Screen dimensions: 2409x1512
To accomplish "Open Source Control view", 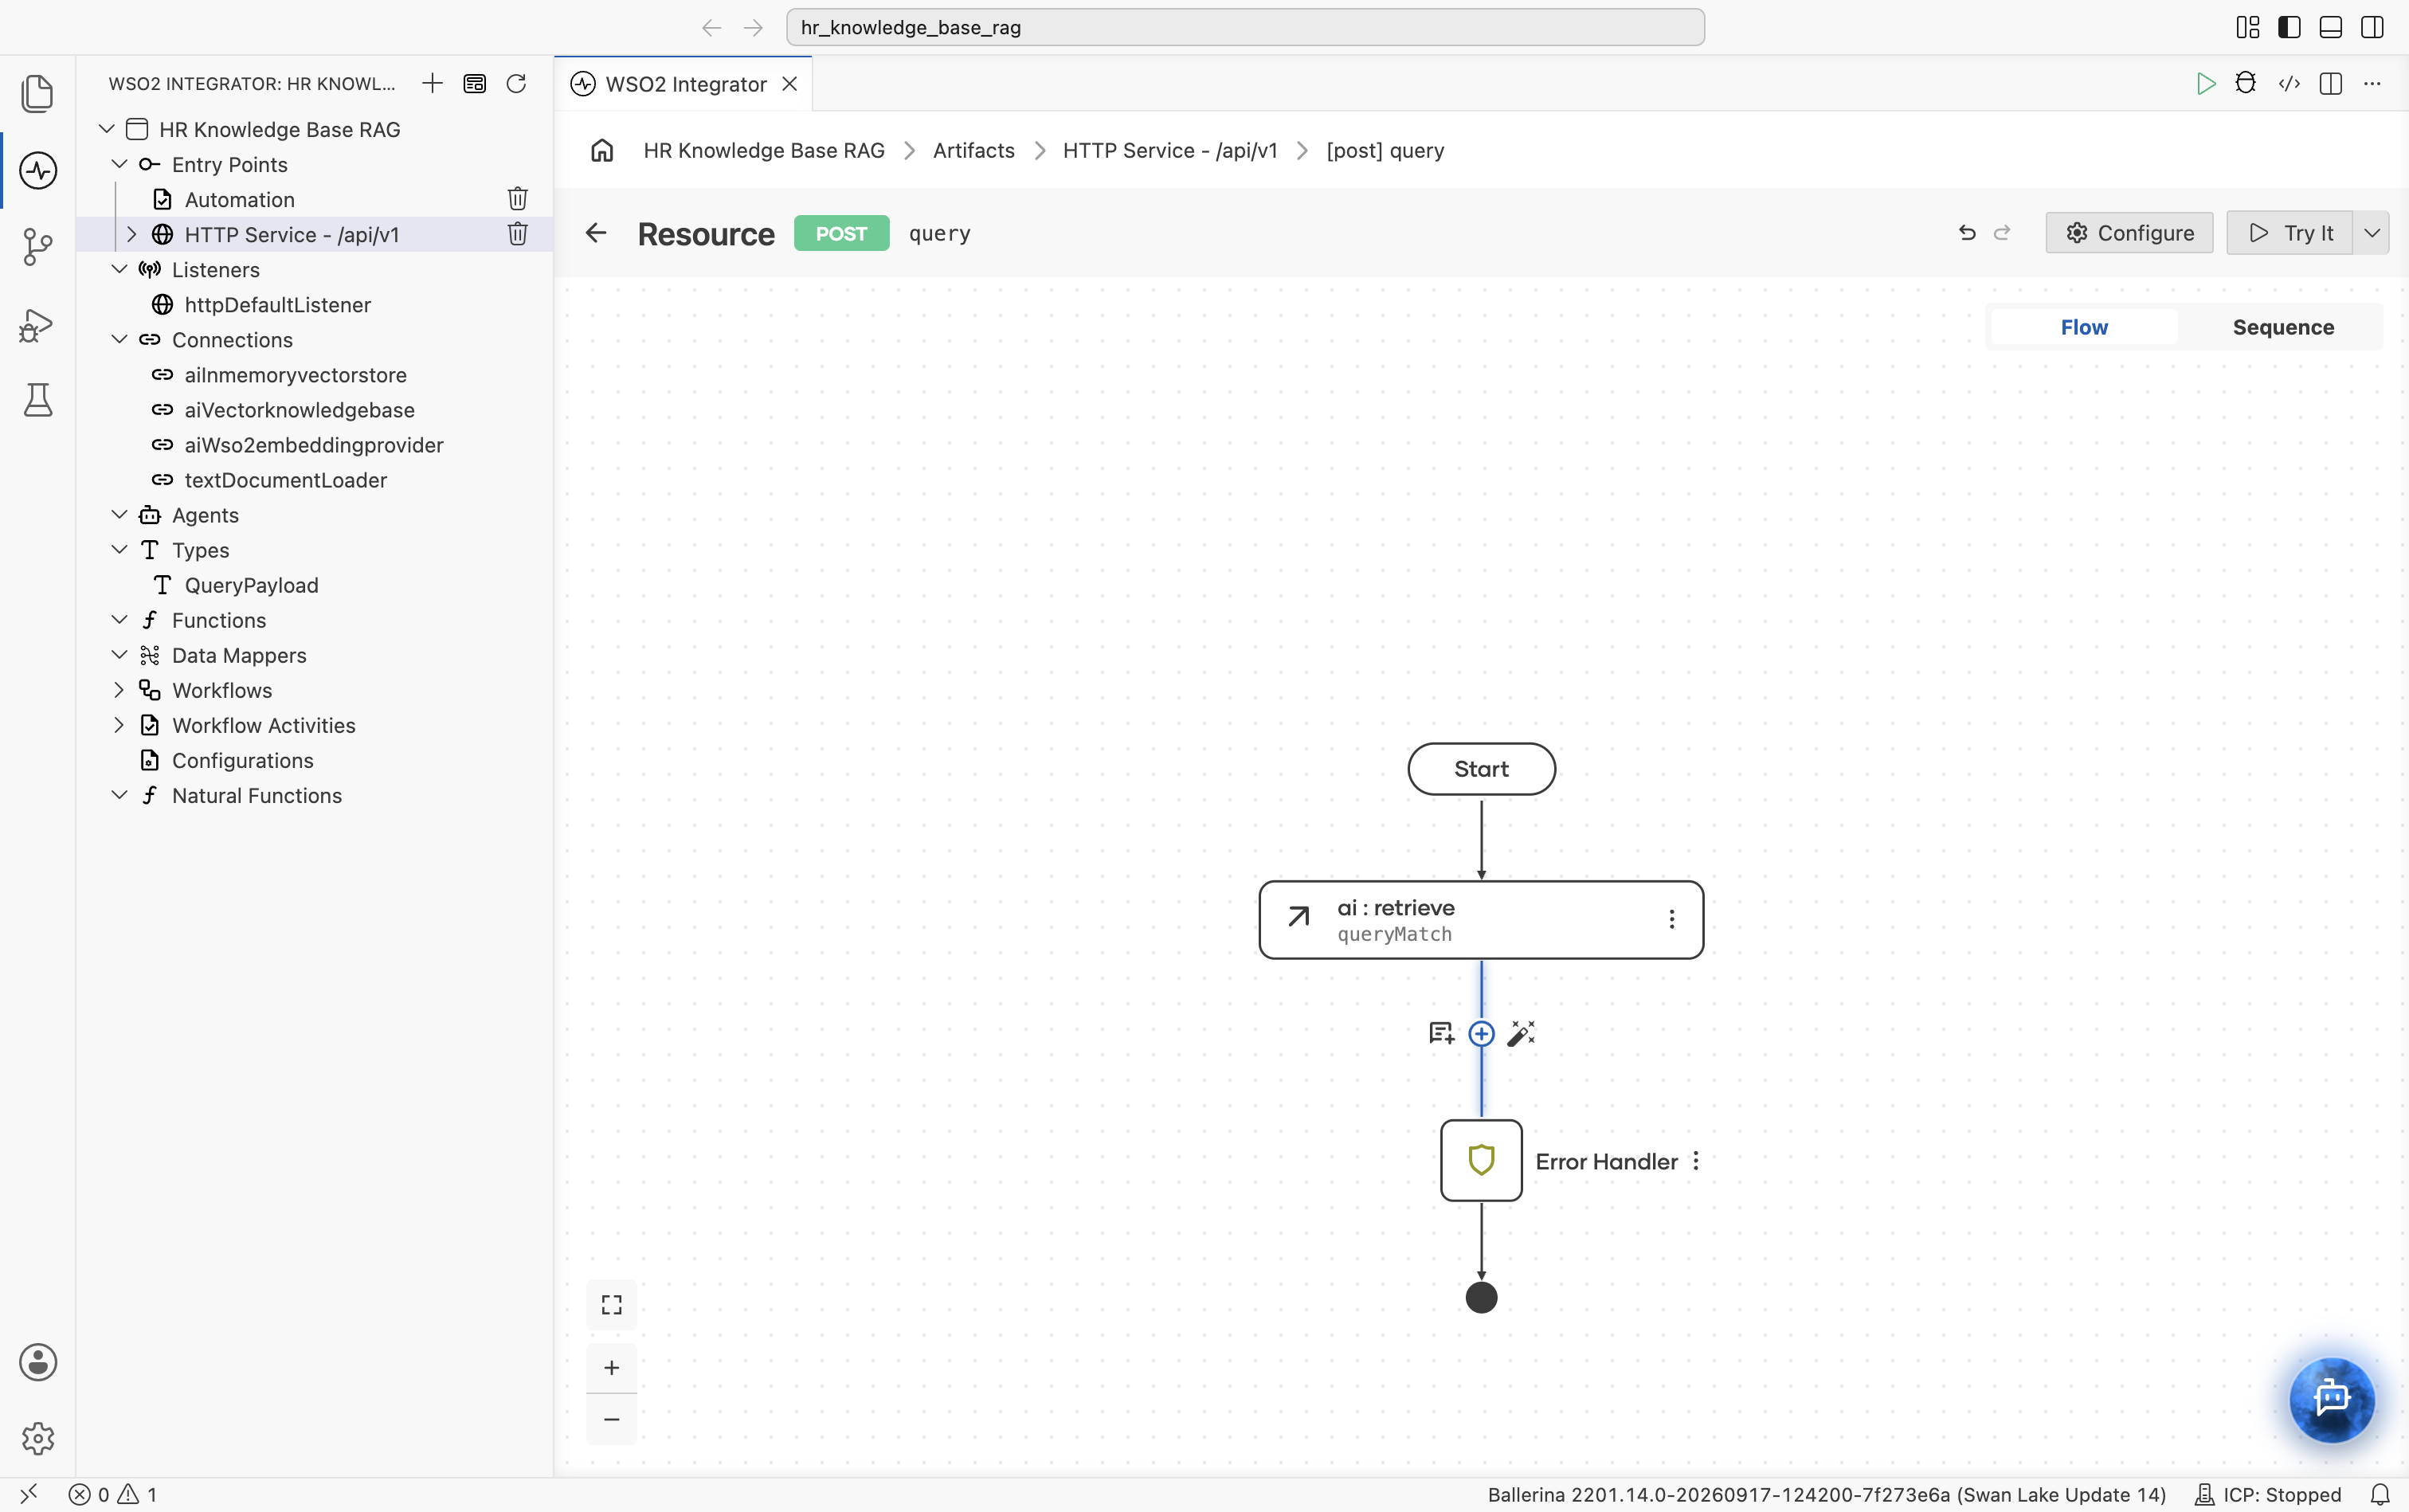I will click(37, 246).
